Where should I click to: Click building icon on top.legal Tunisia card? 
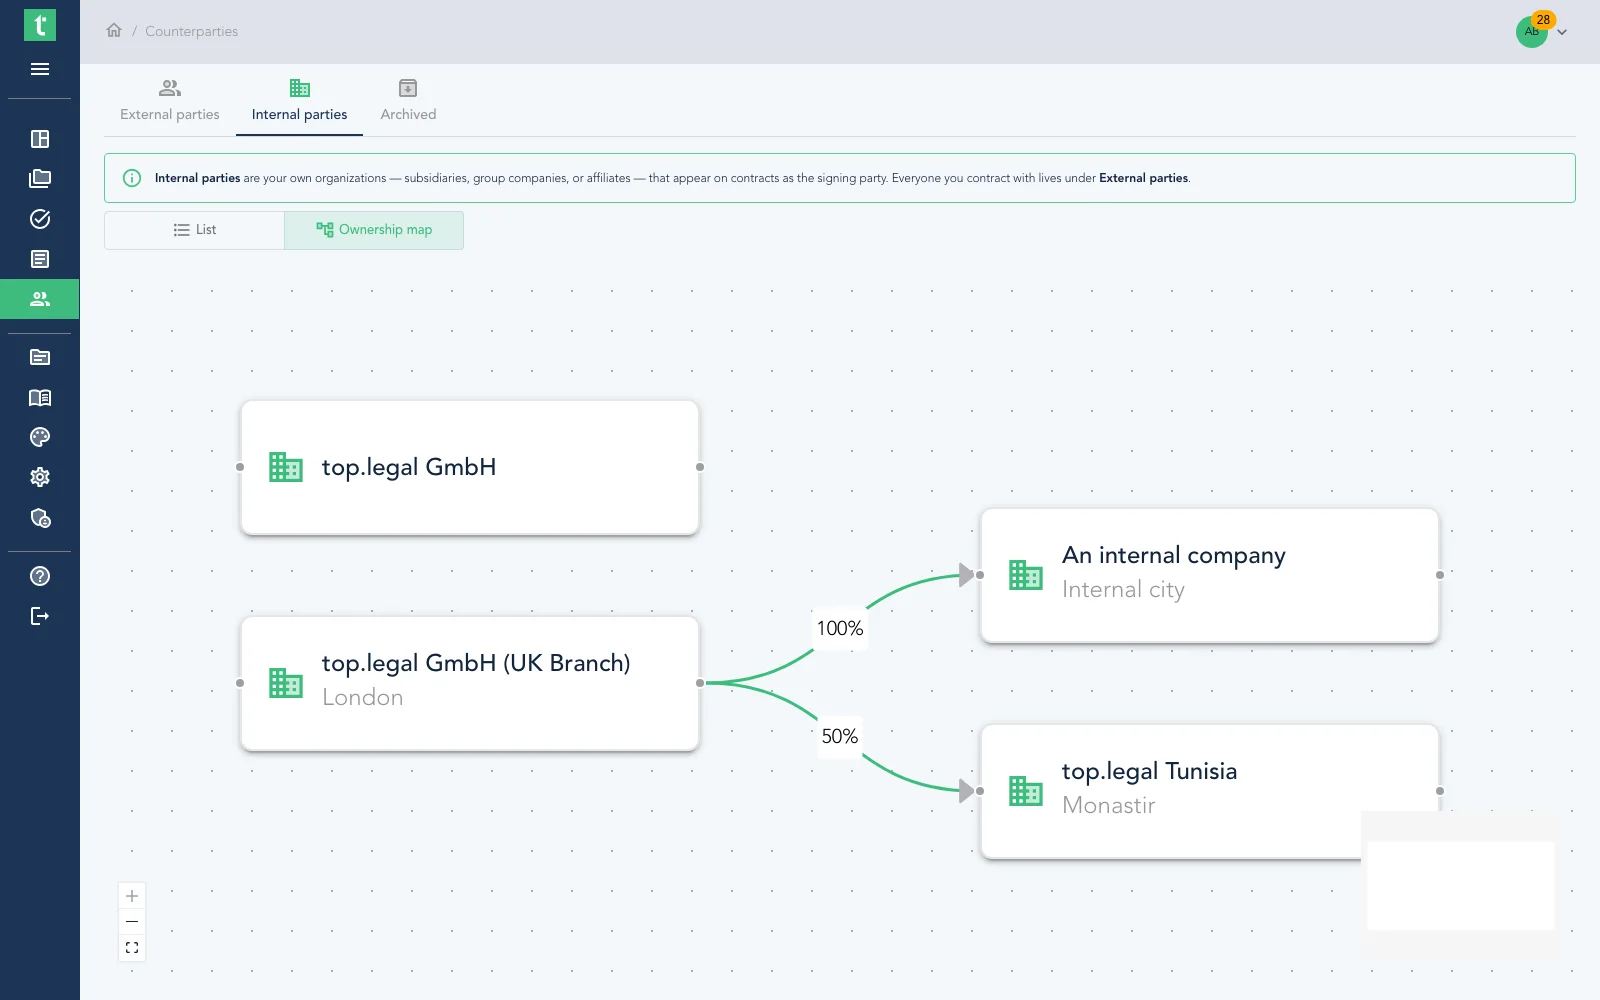pos(1026,791)
